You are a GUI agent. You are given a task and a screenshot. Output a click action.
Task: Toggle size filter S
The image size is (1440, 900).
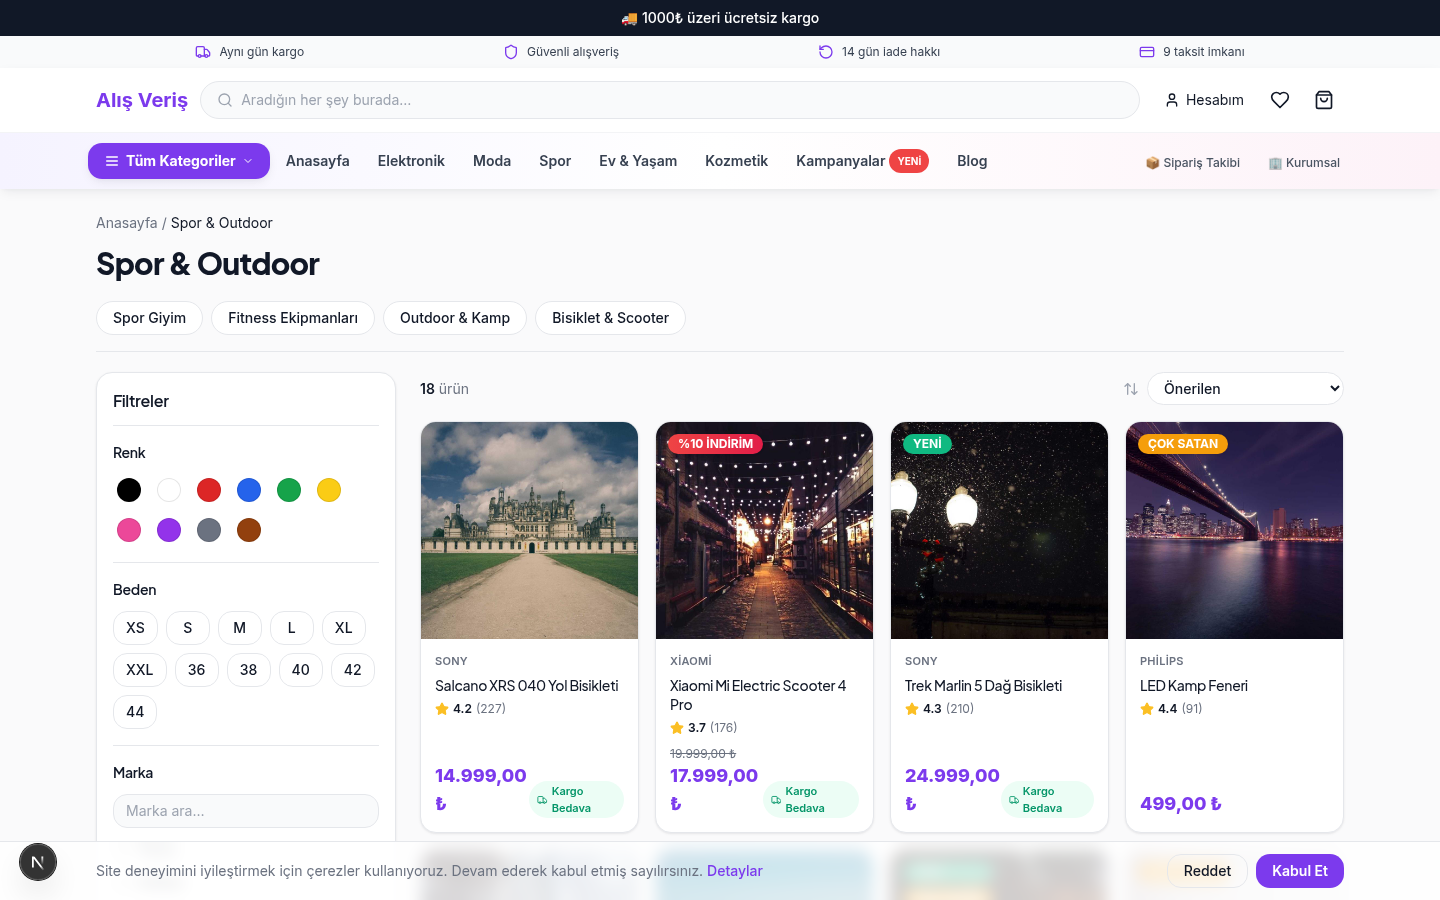[188, 628]
